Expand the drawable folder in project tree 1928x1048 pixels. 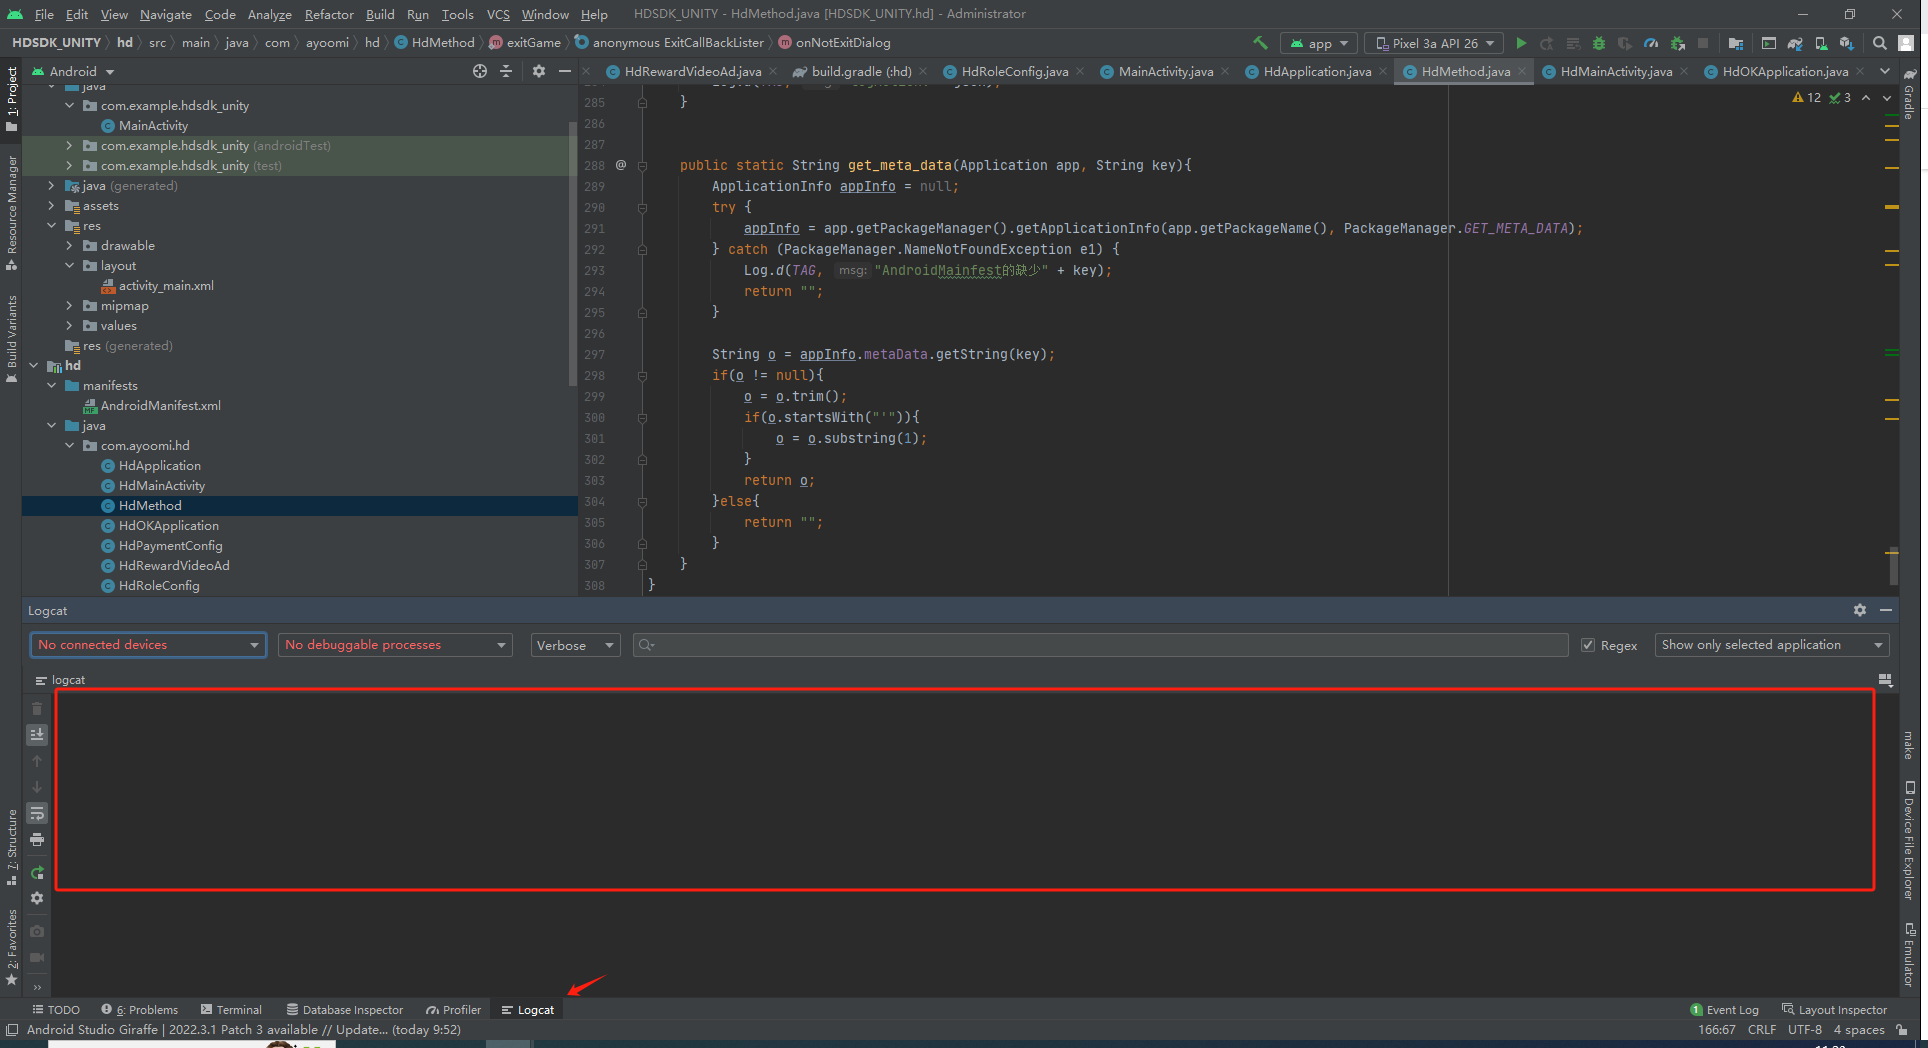click(69, 246)
